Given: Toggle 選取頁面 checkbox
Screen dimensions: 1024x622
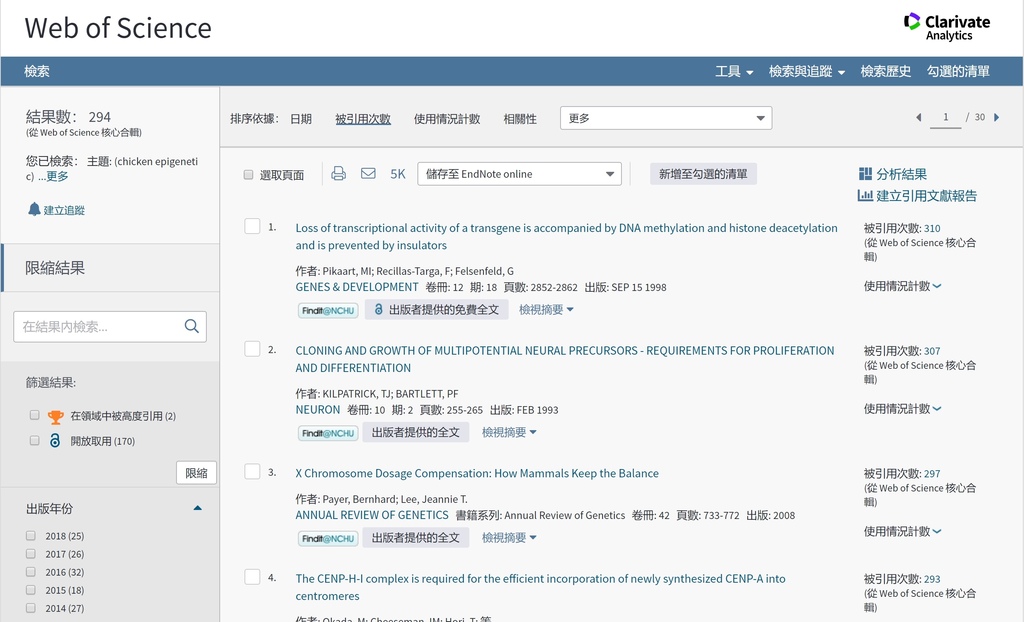Looking at the screenshot, I should click(248, 174).
